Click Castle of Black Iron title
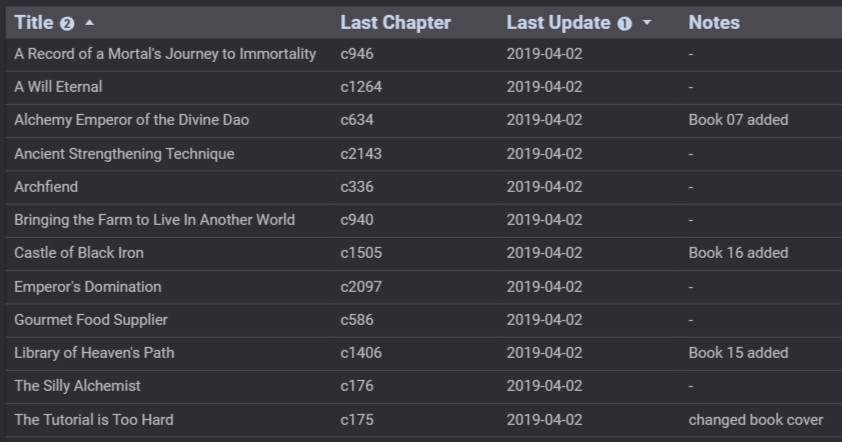 pyautogui.click(x=79, y=253)
